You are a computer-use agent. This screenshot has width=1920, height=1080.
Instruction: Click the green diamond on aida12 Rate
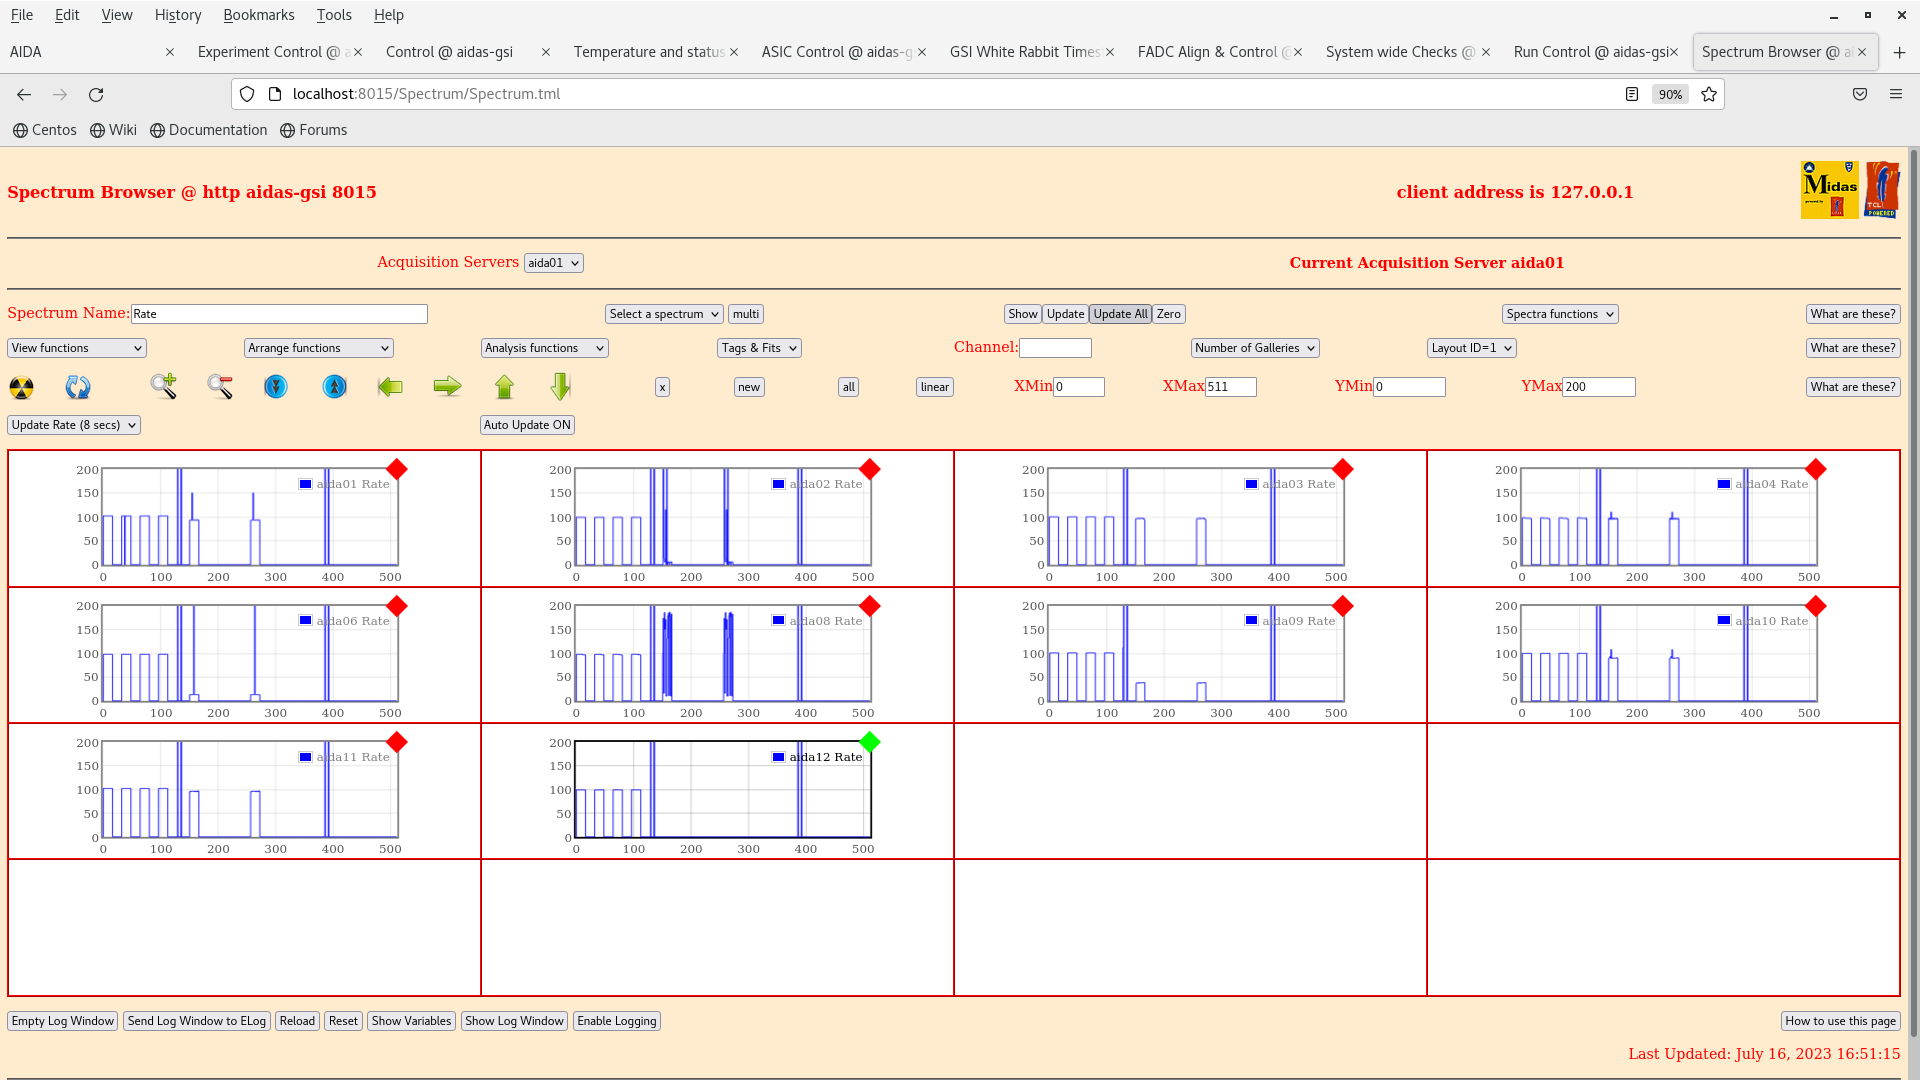[x=870, y=742]
